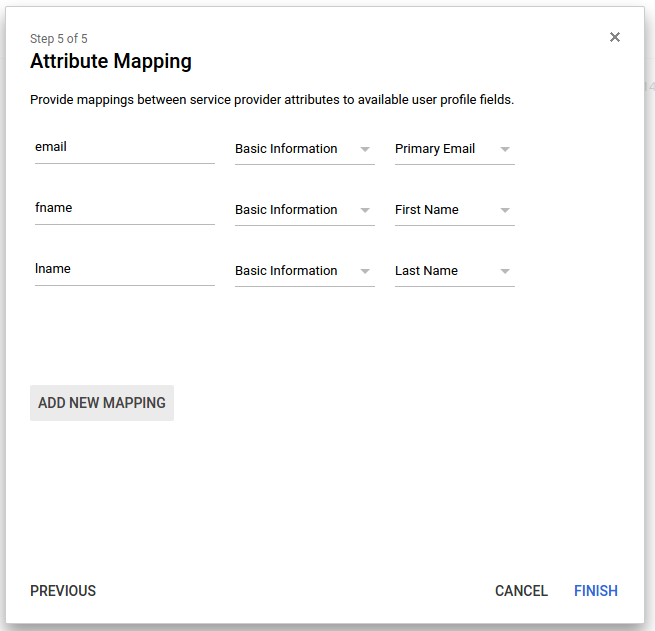Click the arrow icon beside Primary Email
This screenshot has height=631, width=655.
coord(505,150)
